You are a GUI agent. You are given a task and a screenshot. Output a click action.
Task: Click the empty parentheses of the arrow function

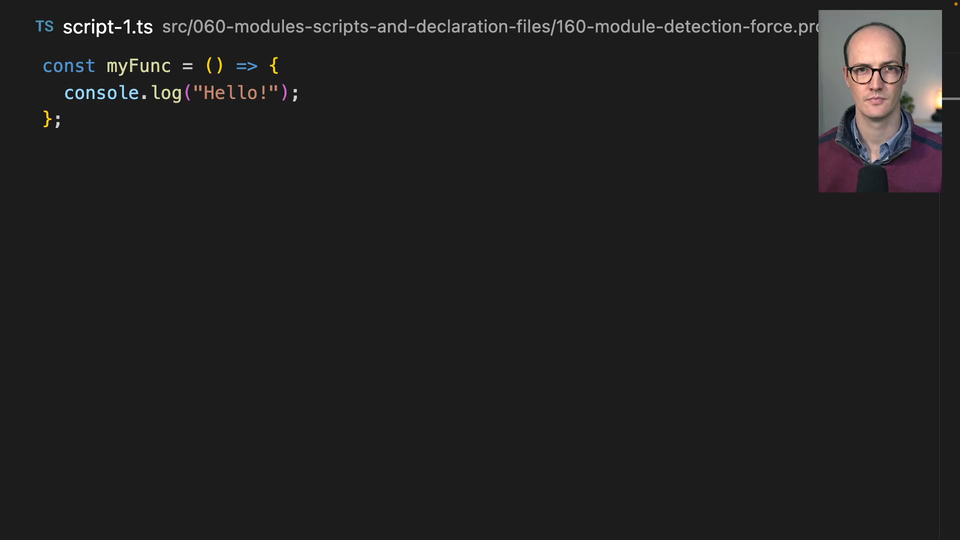point(214,66)
